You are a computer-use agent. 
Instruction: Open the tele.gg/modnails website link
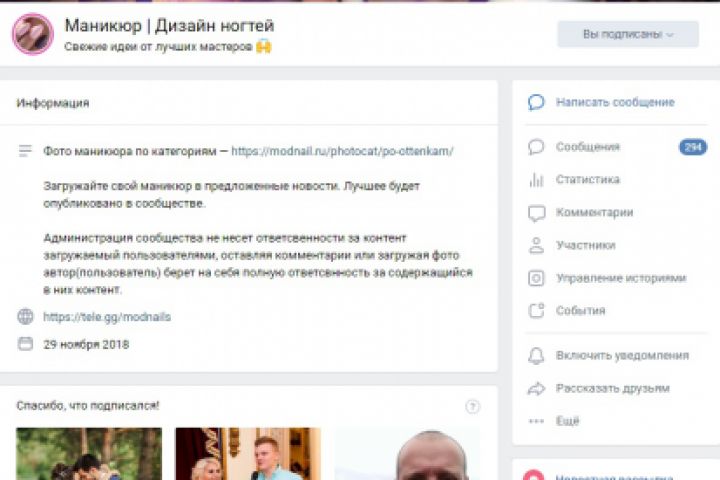tap(107, 317)
